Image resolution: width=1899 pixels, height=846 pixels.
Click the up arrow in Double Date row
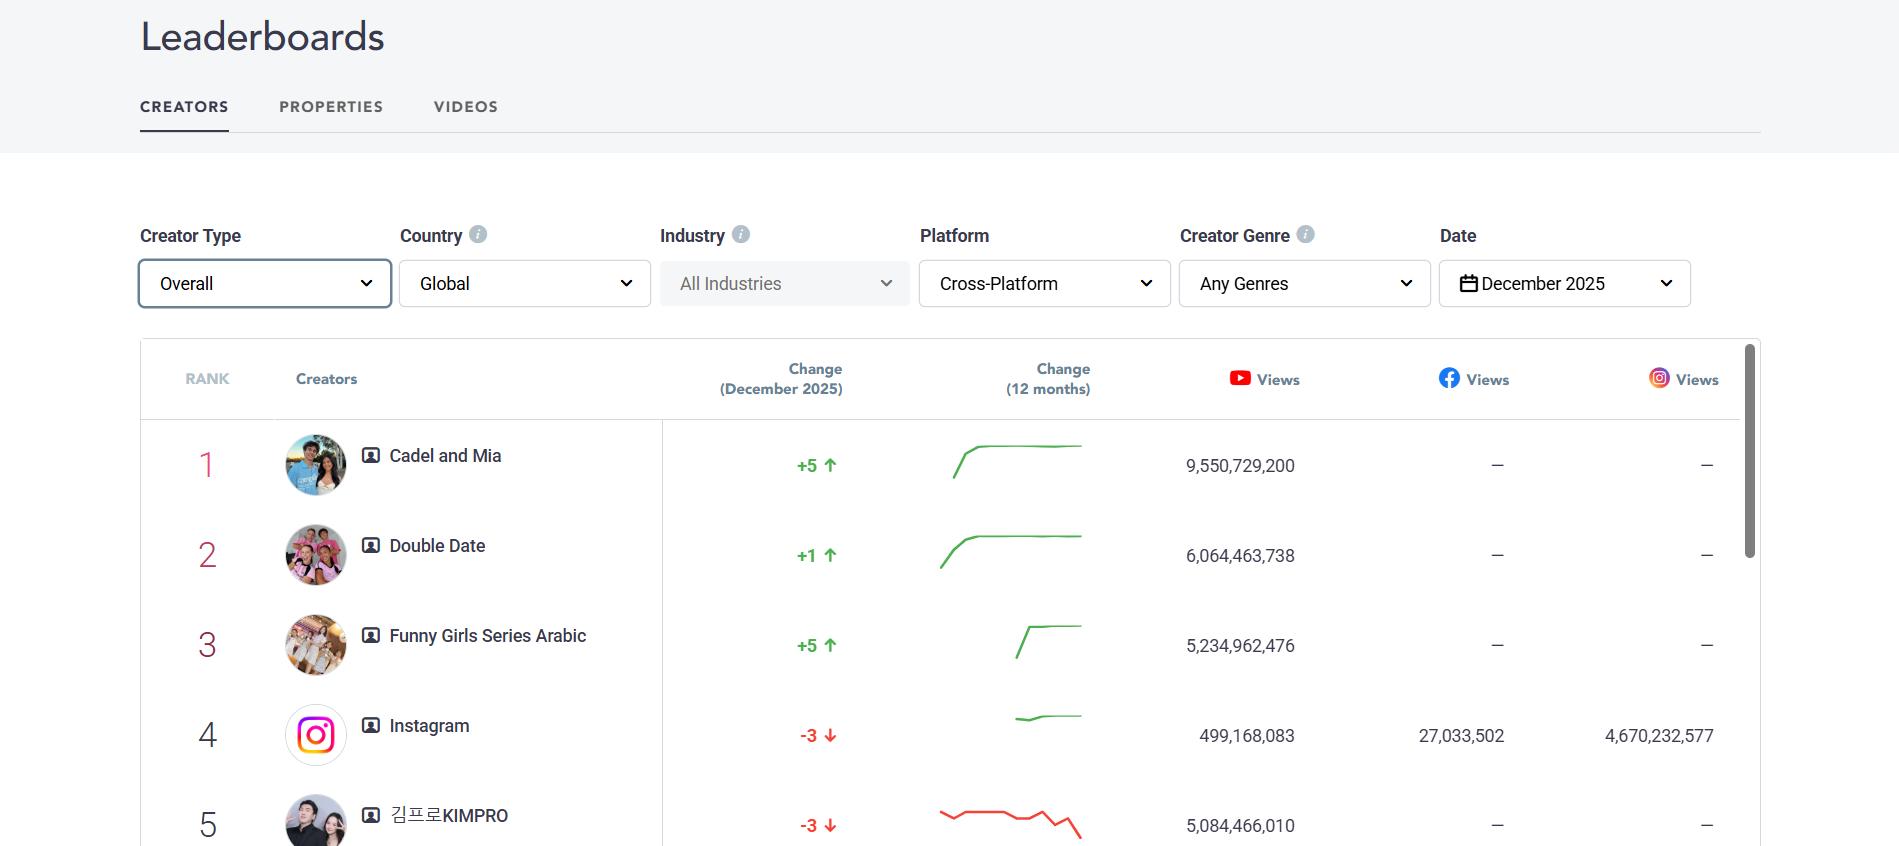click(x=830, y=555)
